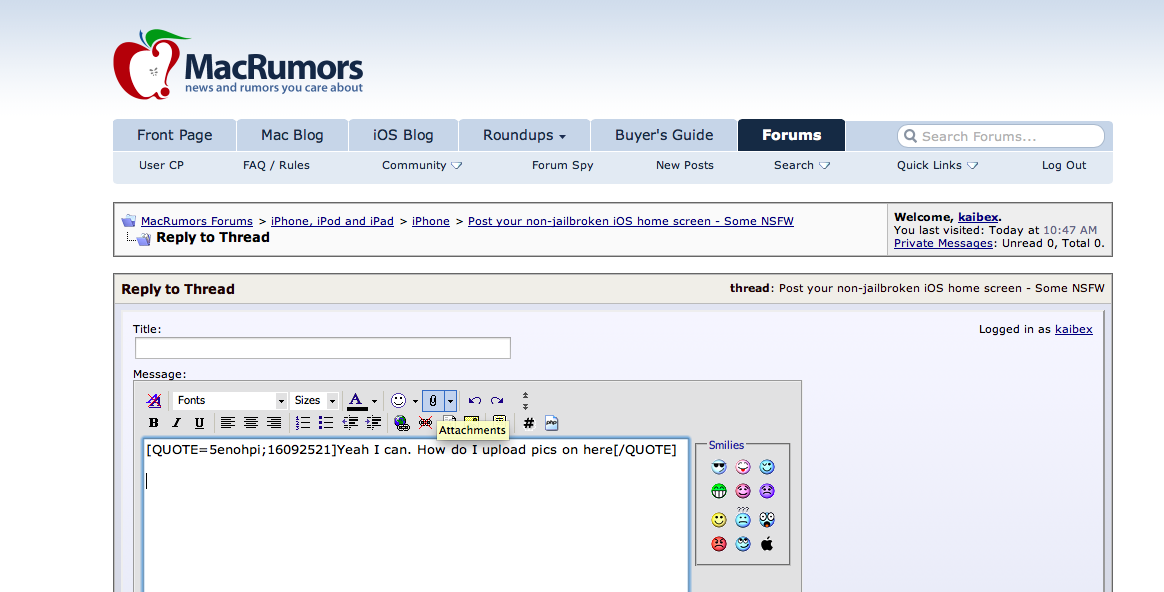Wrap selection in PHP tags icon
Image resolution: width=1164 pixels, height=592 pixels.
pyautogui.click(x=552, y=423)
